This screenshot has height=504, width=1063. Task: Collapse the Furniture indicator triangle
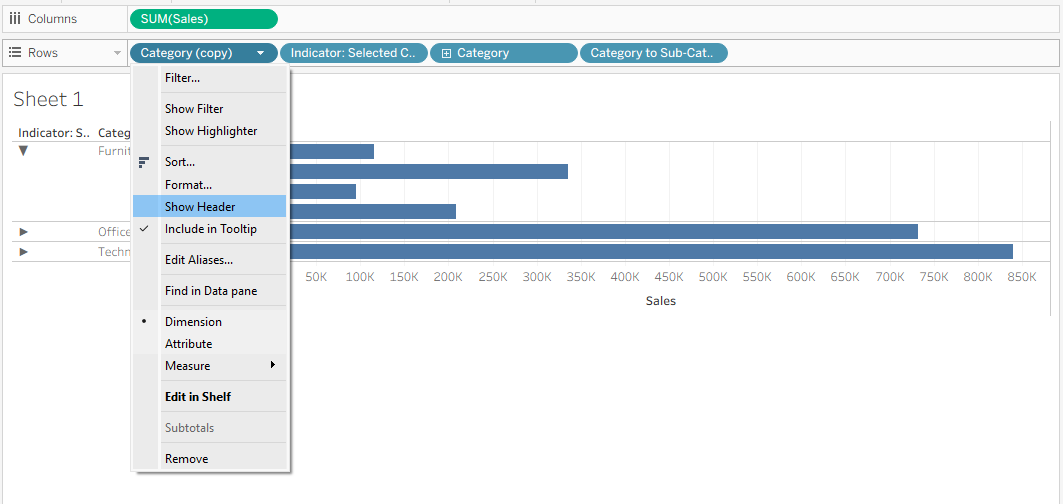[24, 151]
